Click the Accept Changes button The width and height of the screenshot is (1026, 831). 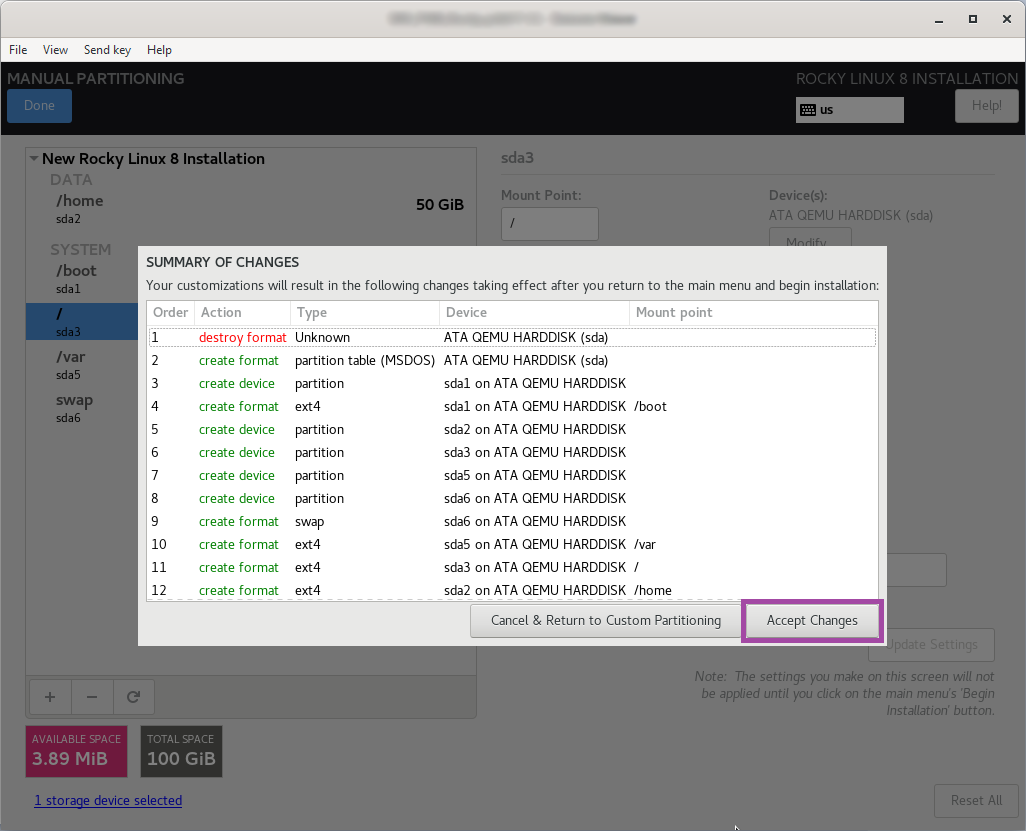pos(812,620)
